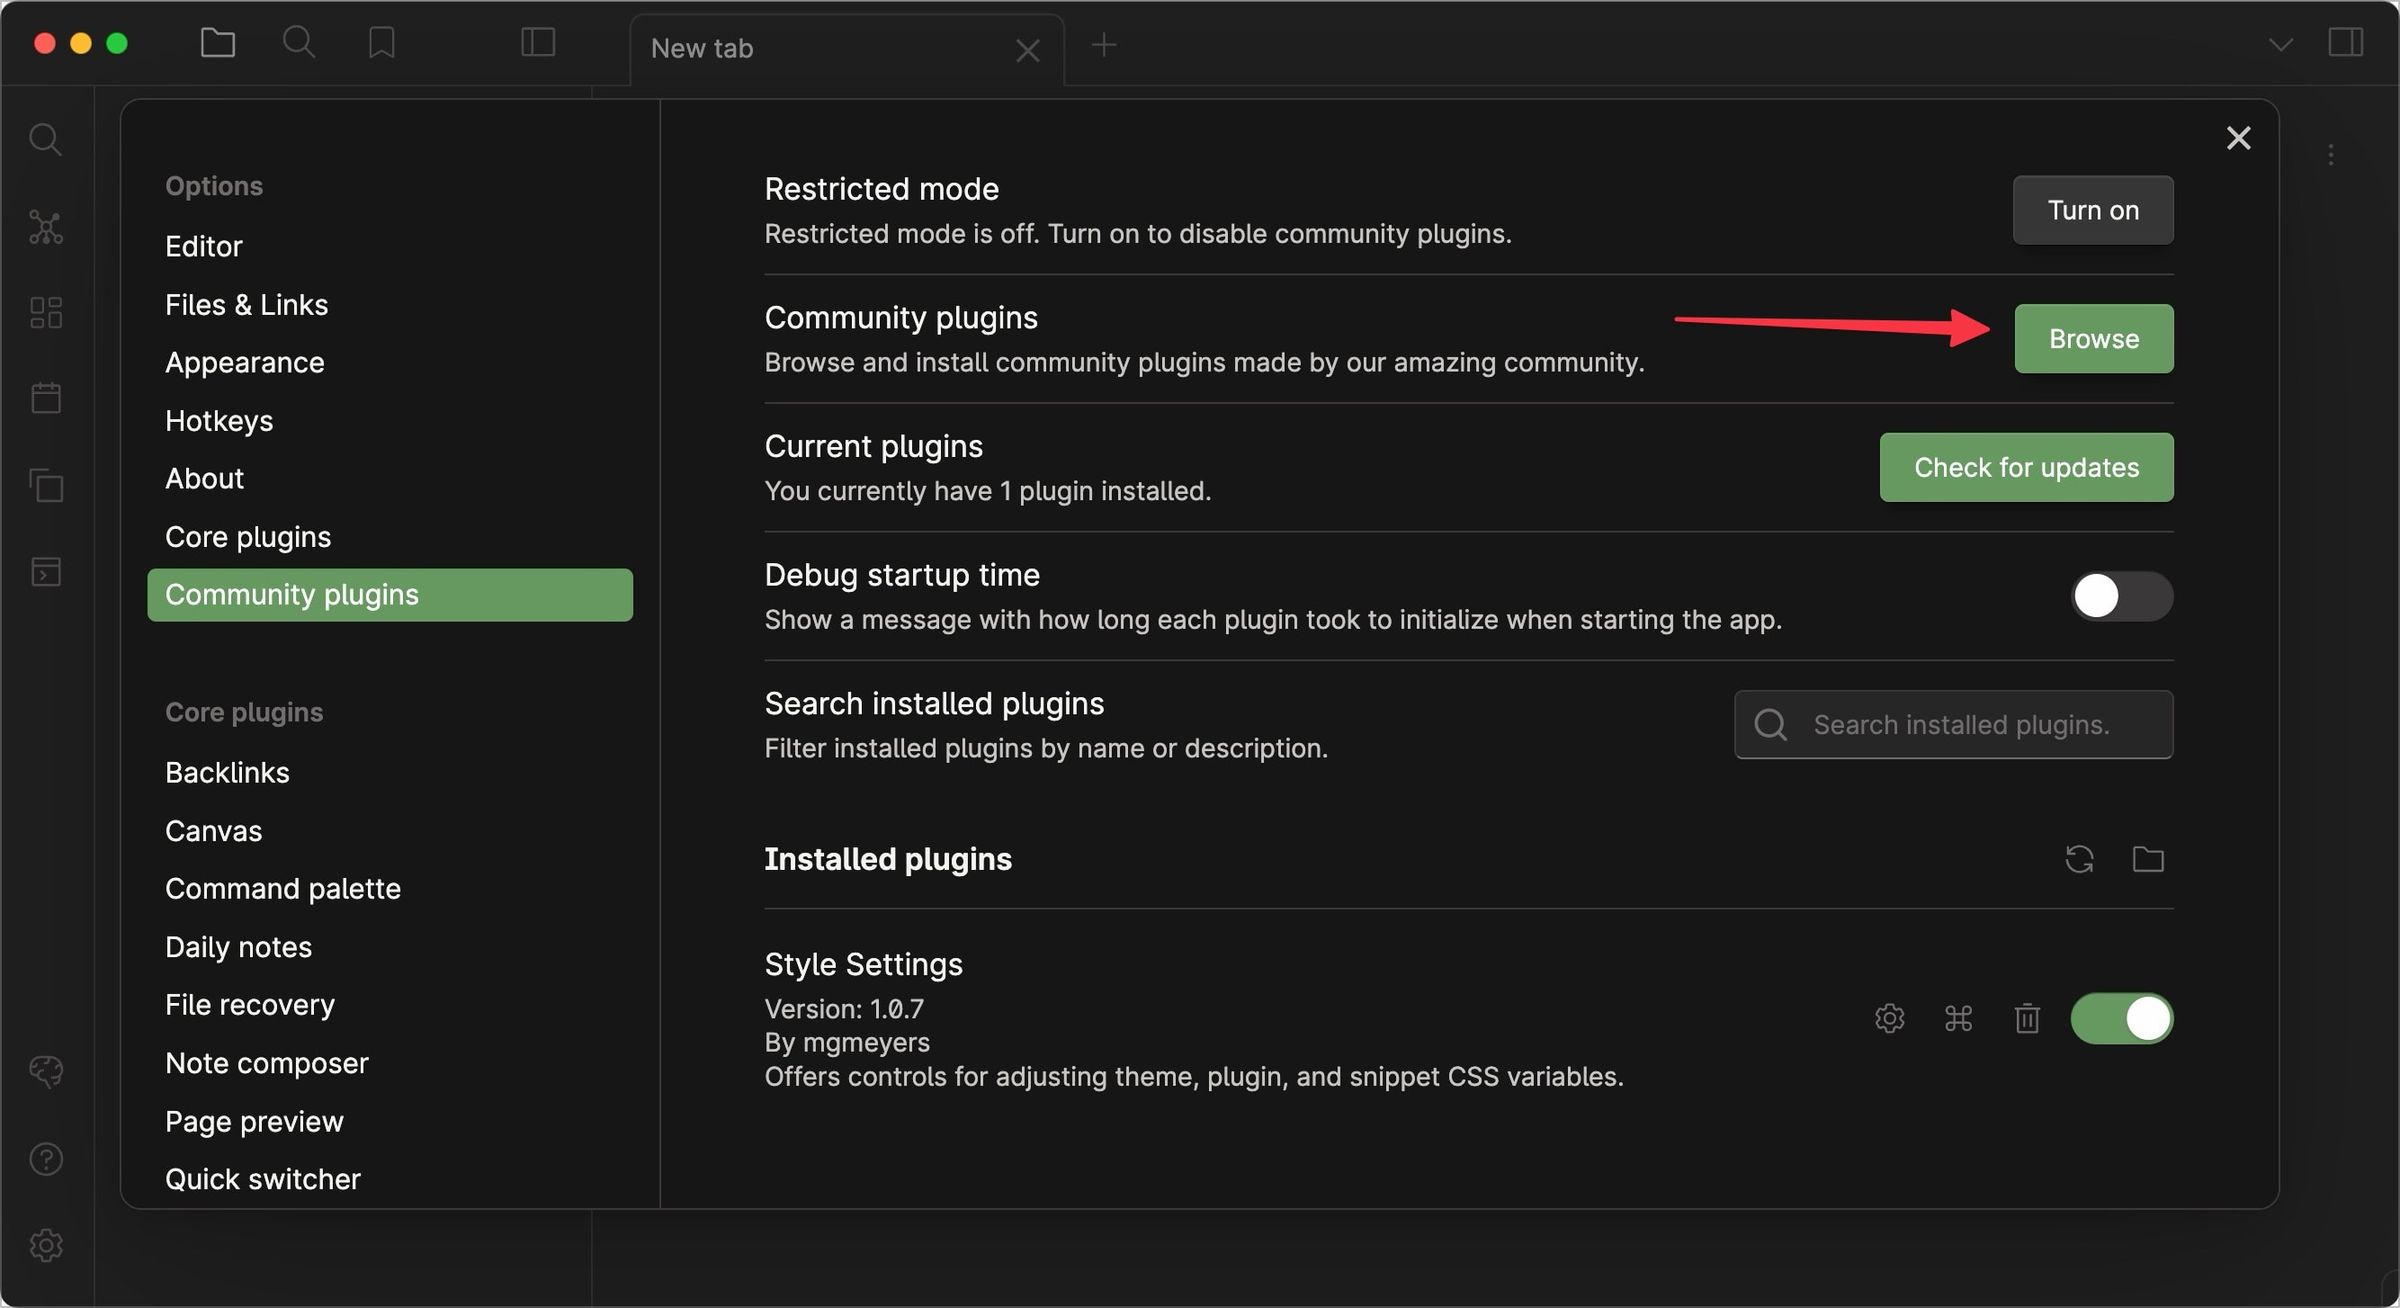Uninstall Style Settings via trash icon
This screenshot has width=2400, height=1308.
(2027, 1019)
